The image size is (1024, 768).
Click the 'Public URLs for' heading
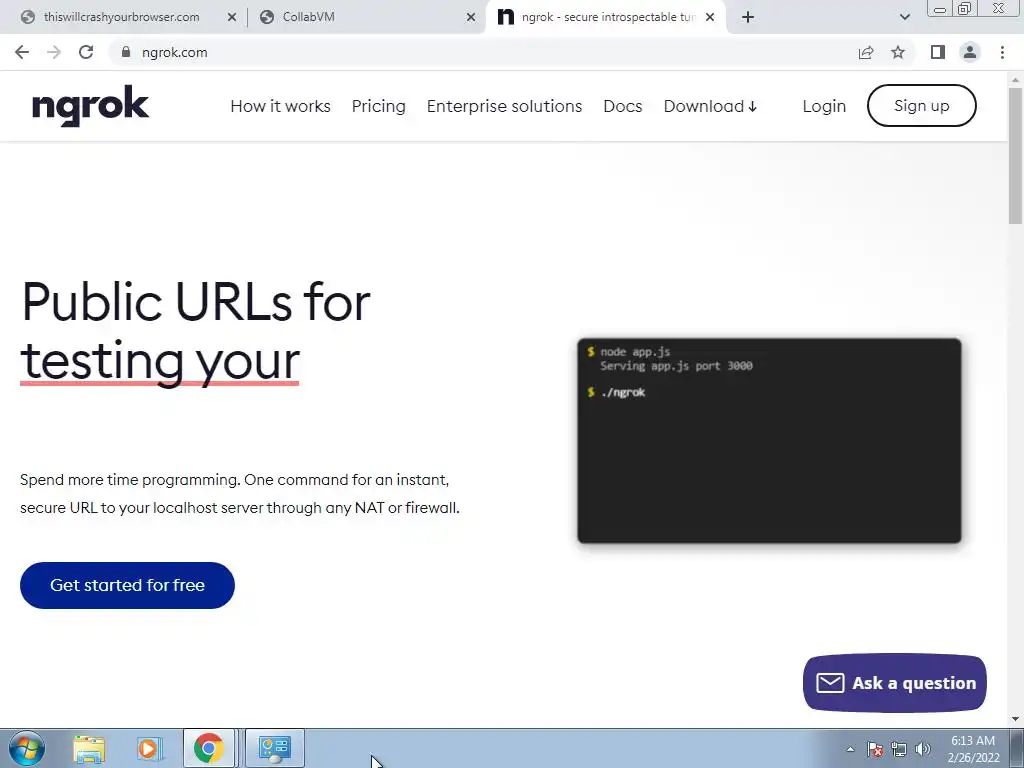[x=196, y=302]
